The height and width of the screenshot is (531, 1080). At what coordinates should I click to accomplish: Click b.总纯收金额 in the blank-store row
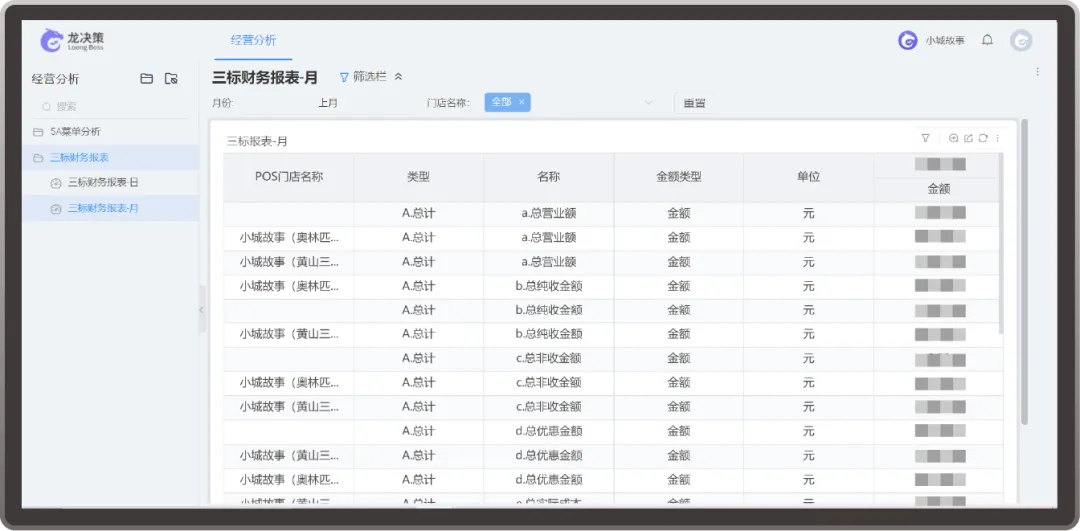[548, 310]
